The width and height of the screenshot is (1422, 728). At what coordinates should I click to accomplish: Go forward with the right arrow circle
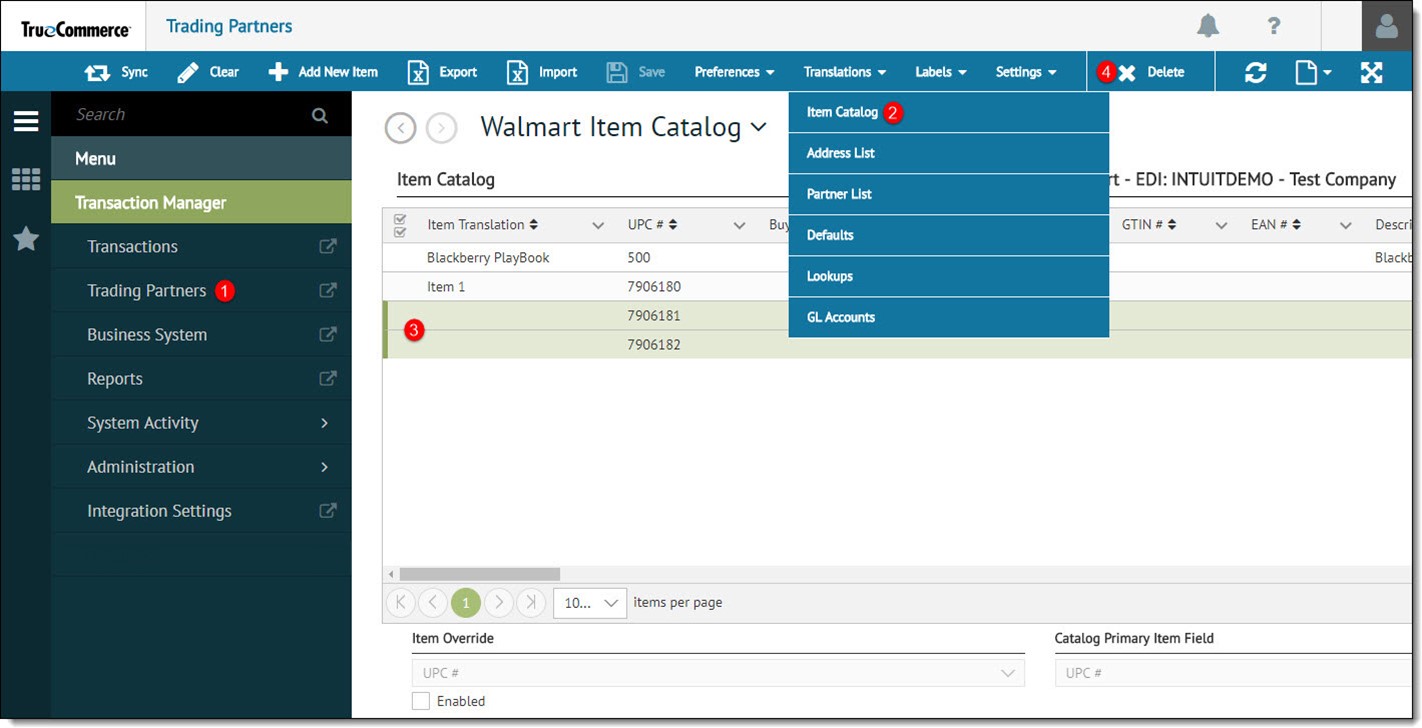point(442,128)
